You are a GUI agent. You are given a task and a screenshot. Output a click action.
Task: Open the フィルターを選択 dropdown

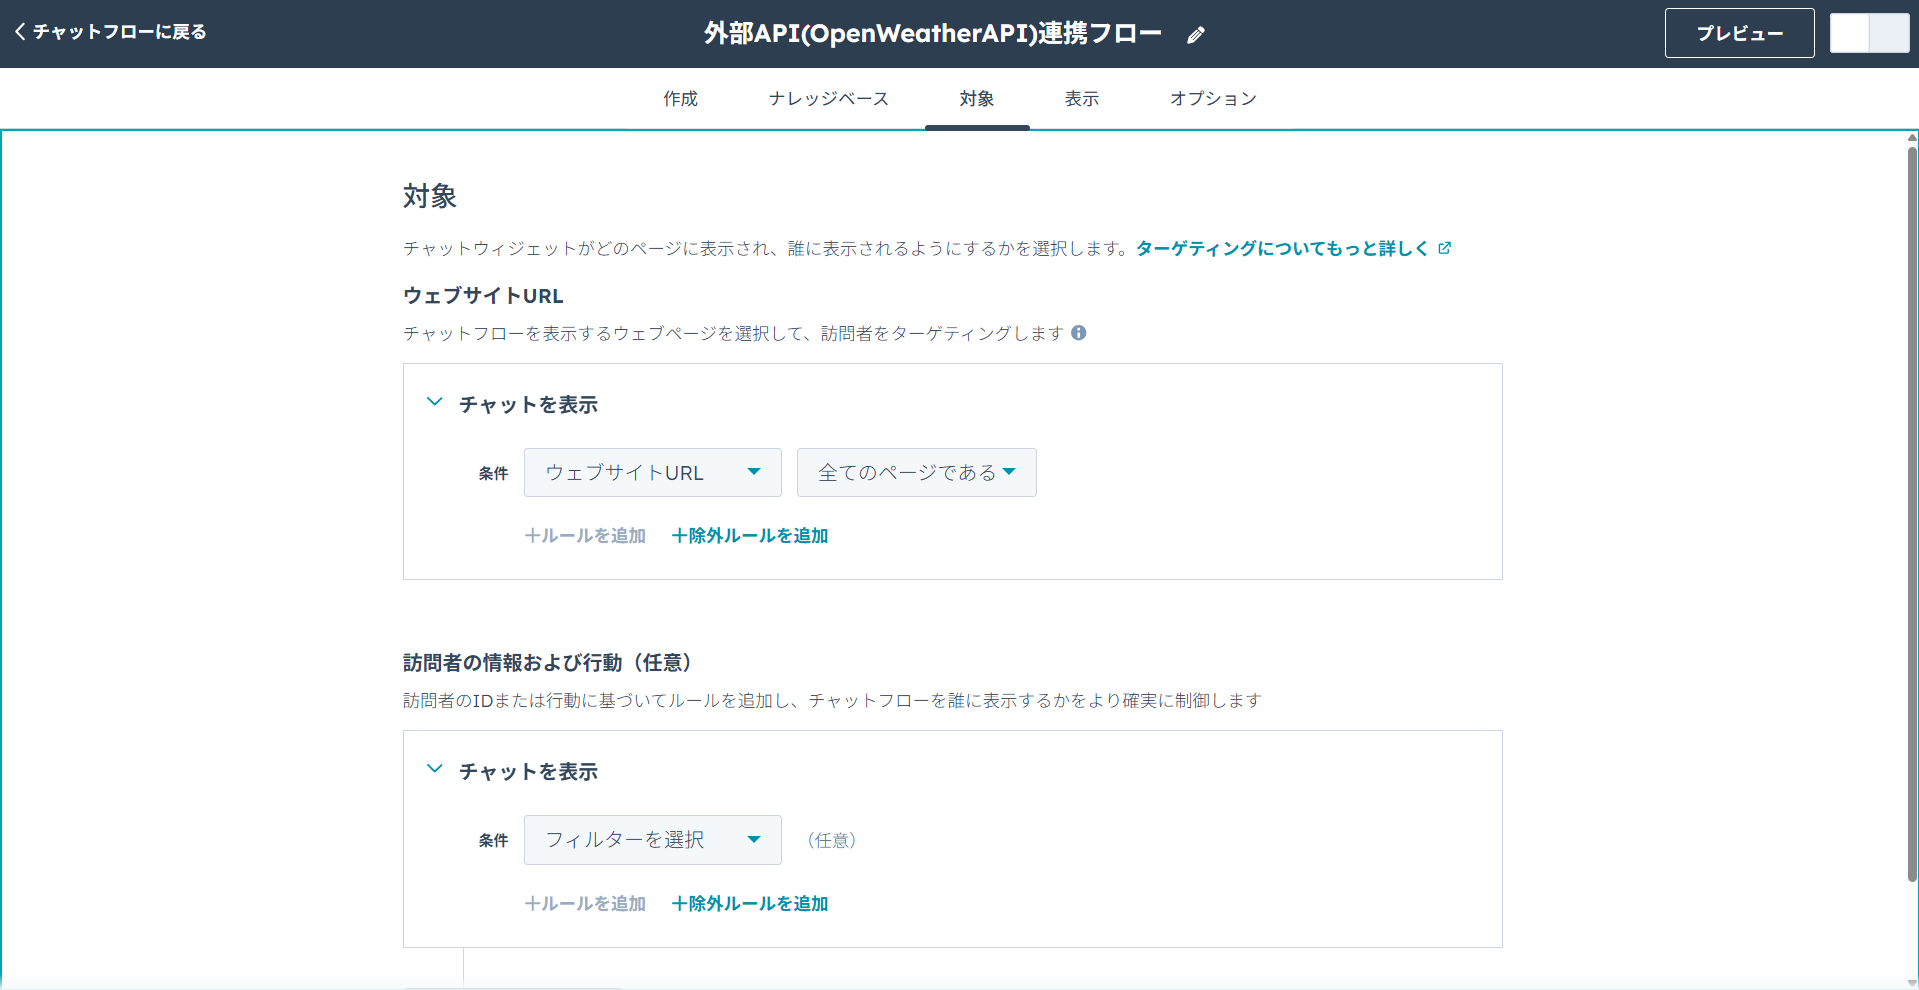tap(652, 840)
